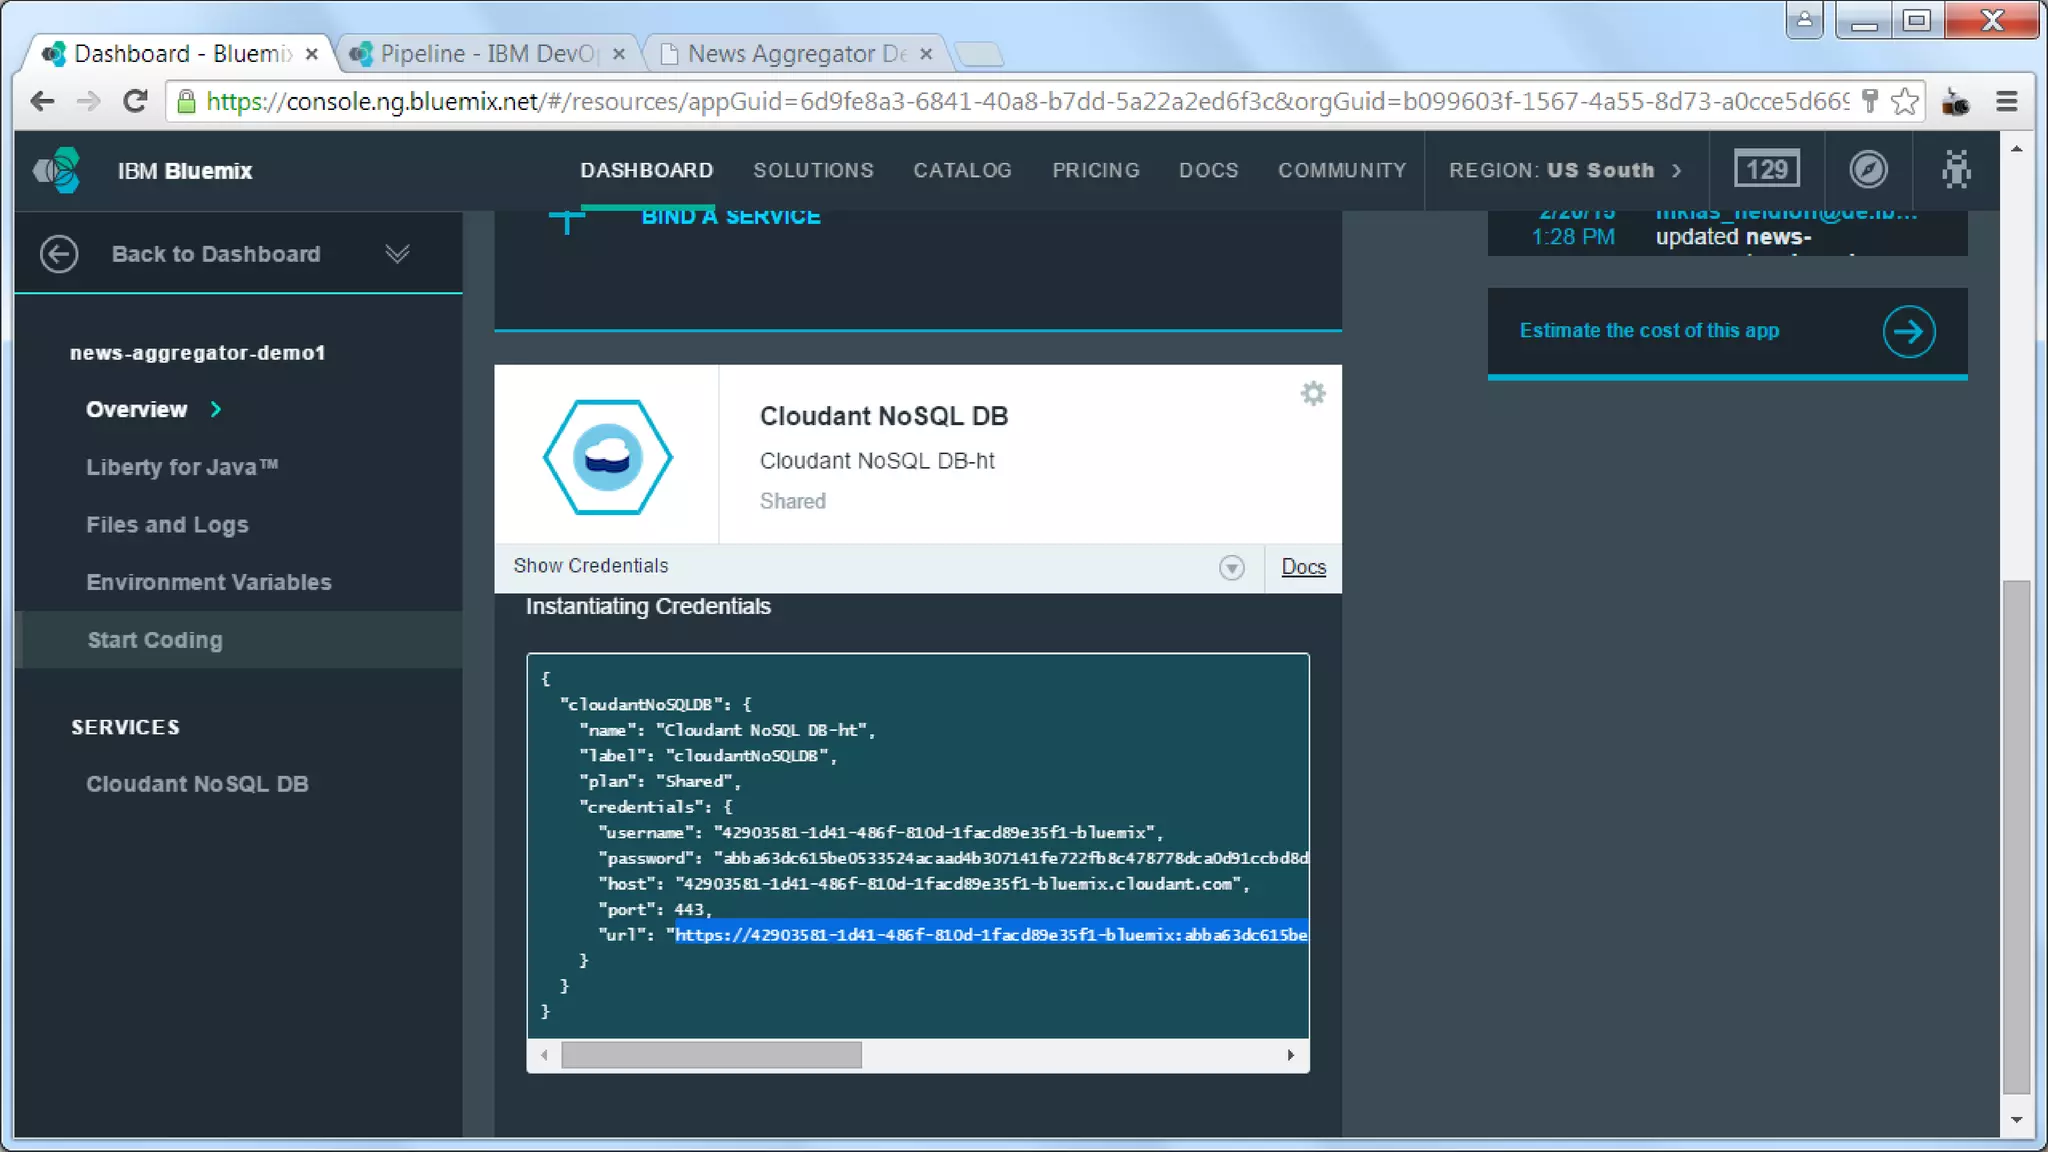Click the Cloudant NoSQL DB hexagon icon
This screenshot has width=2048, height=1152.
coord(607,457)
